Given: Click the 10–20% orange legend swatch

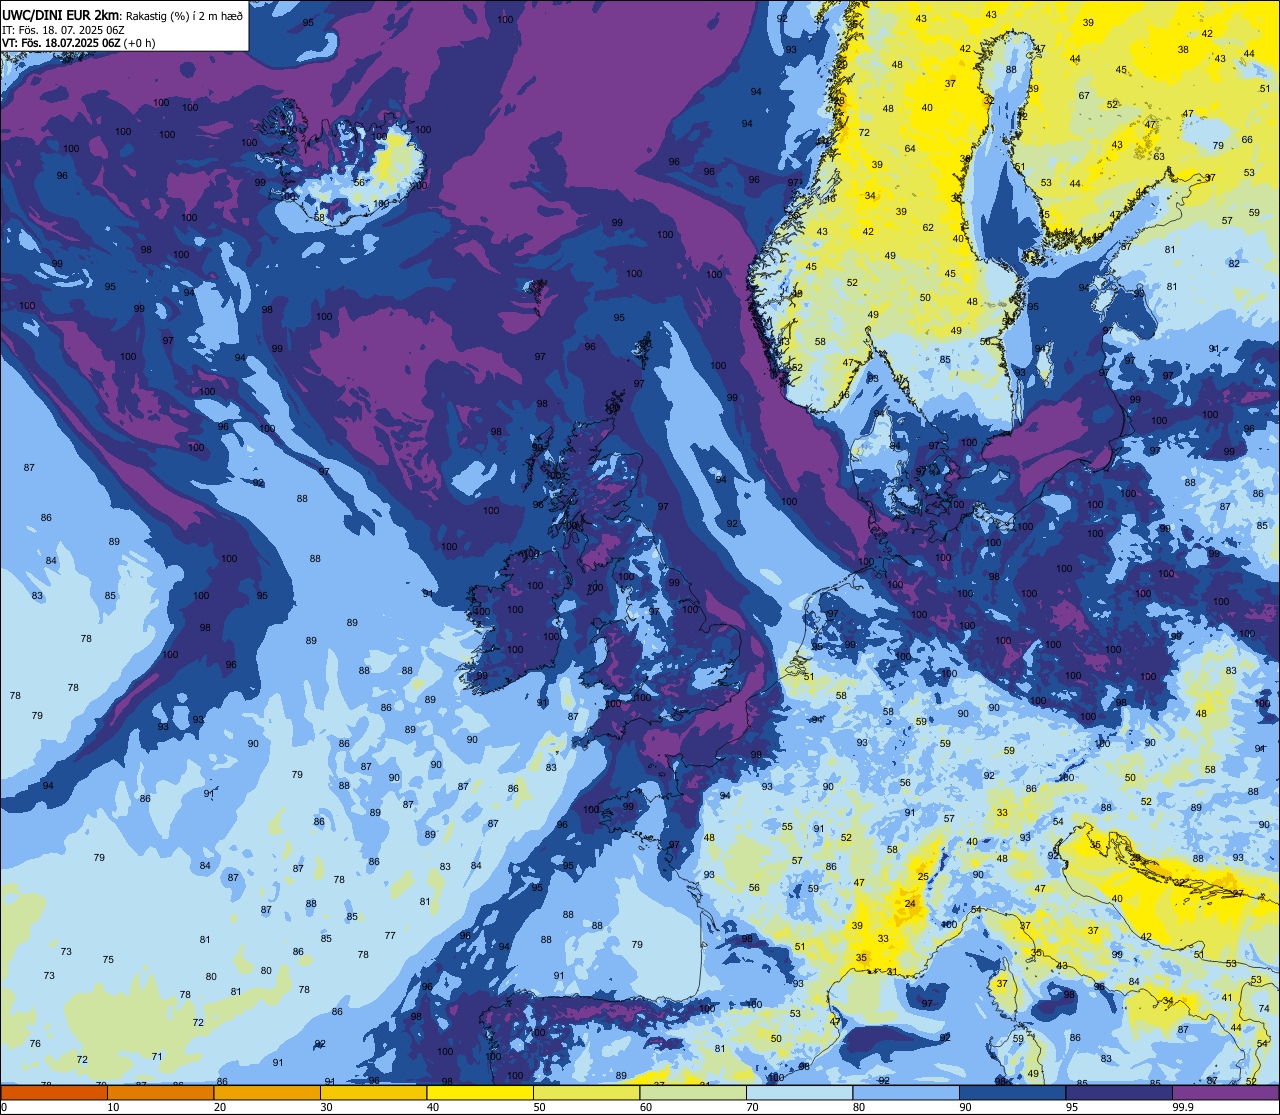Looking at the screenshot, I should 160,1093.
